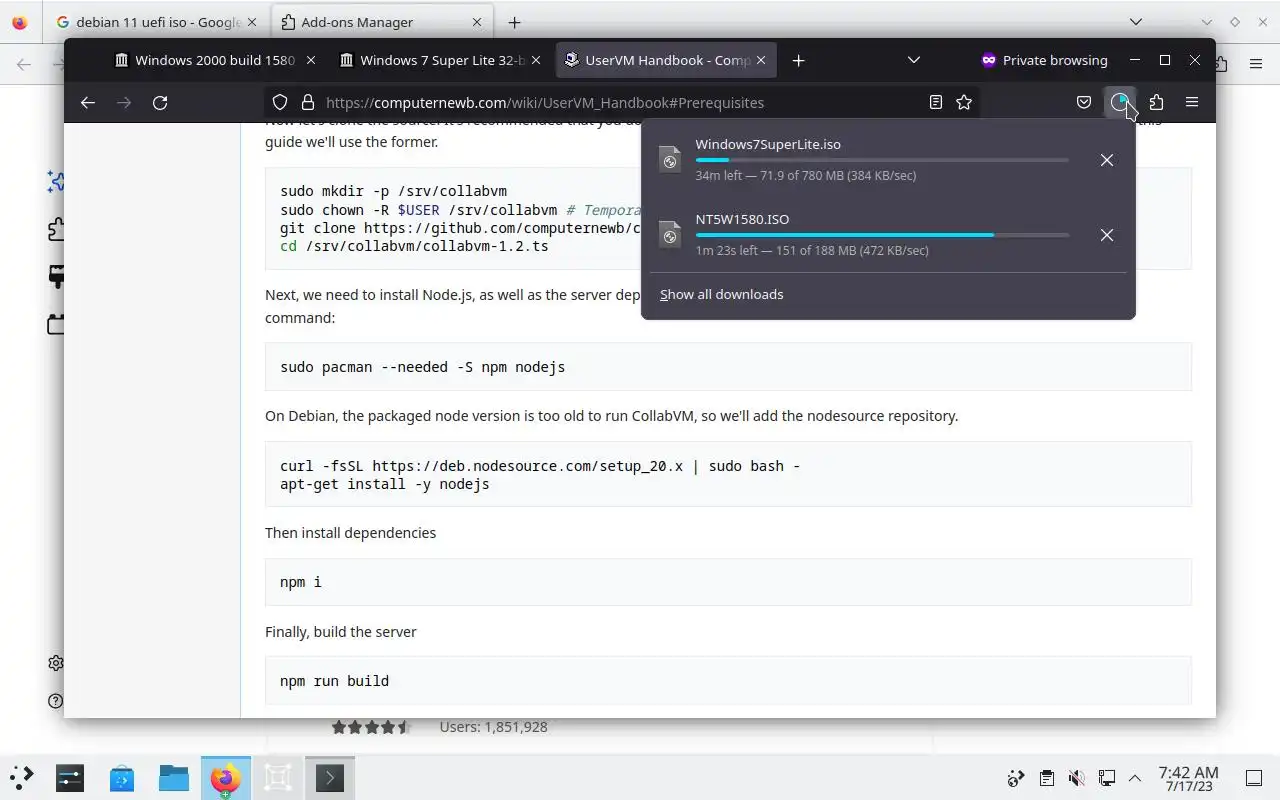
Task: Close Windows 7 Super Lite tab
Action: 536,60
